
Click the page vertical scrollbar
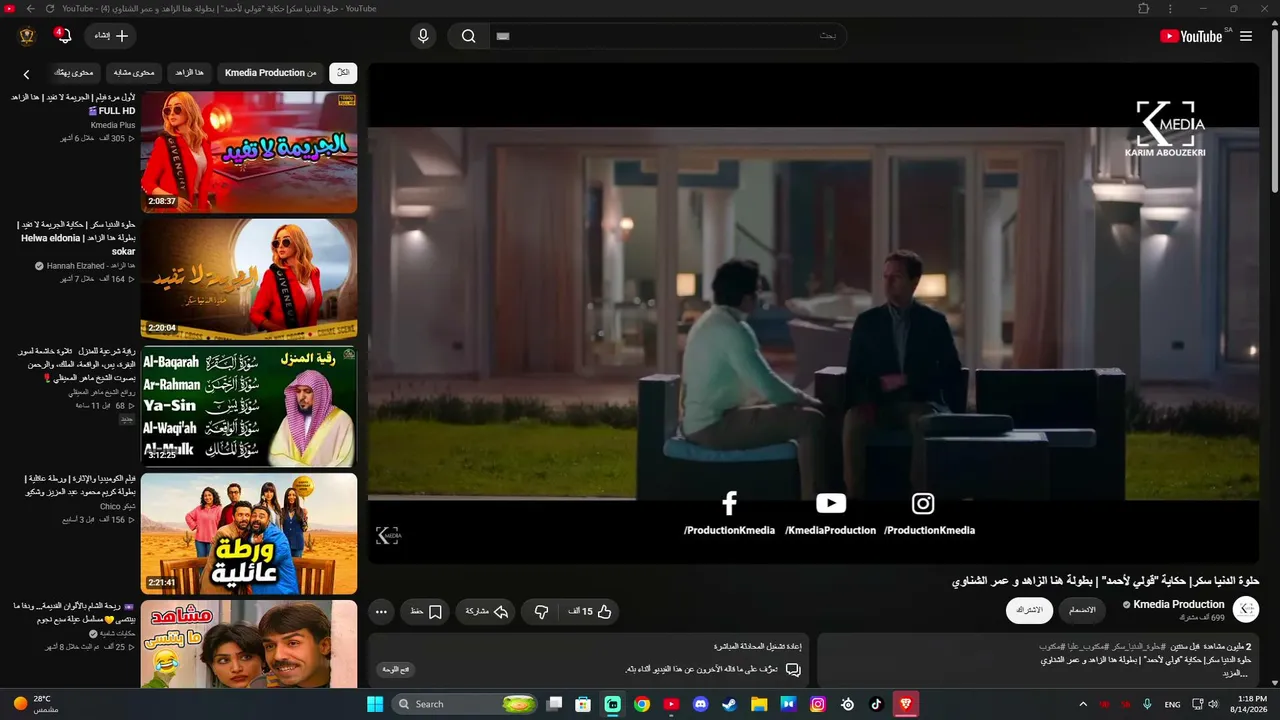click(1274, 110)
